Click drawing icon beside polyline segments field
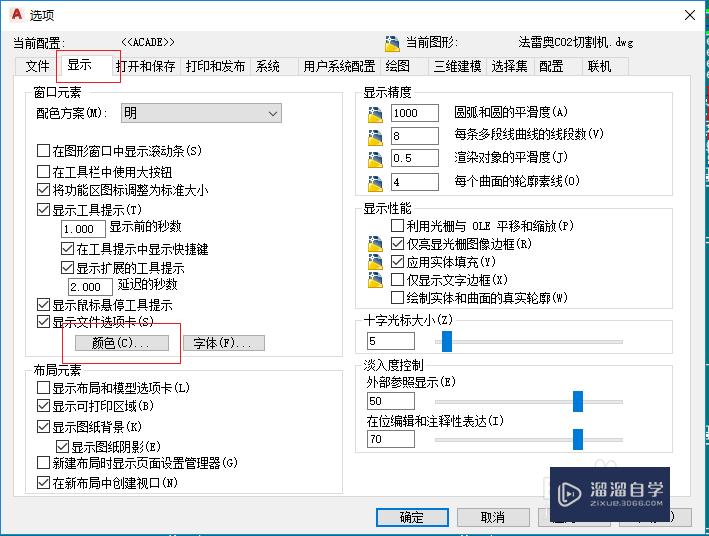The width and height of the screenshot is (709, 536). click(375, 137)
